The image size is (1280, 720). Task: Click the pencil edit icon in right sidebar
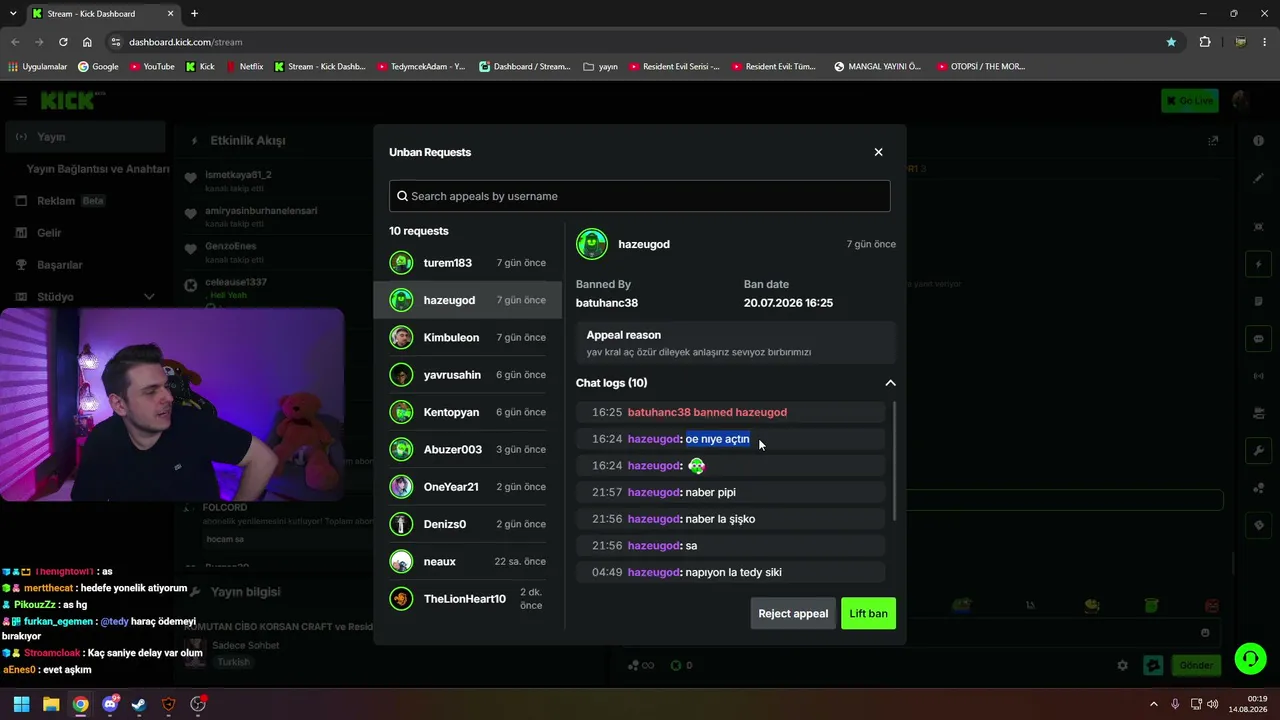pos(1259,179)
